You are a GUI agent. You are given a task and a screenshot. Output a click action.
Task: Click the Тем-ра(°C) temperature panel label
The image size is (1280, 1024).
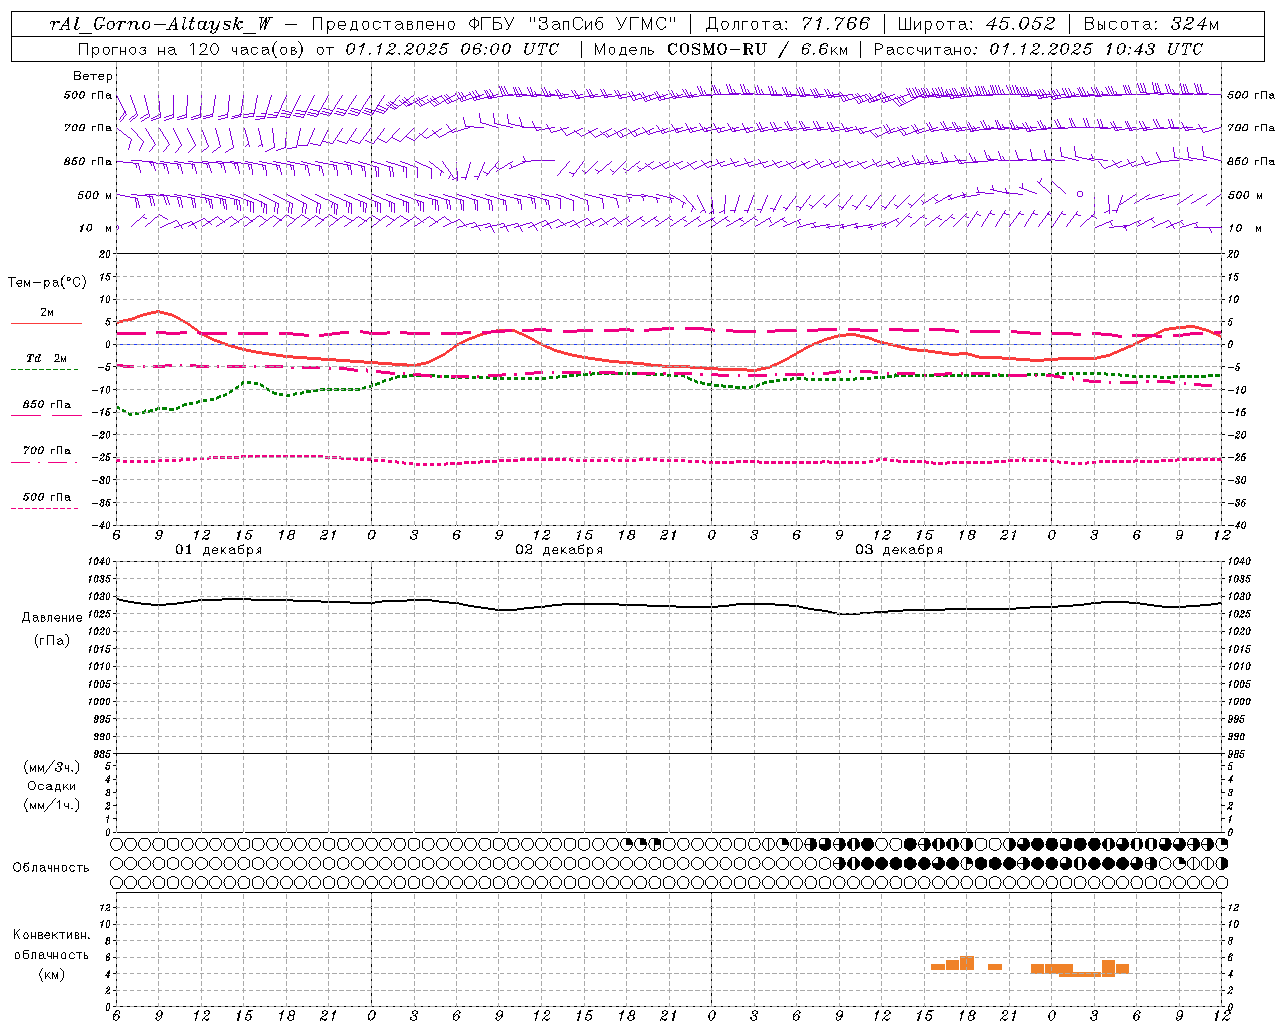(47, 283)
